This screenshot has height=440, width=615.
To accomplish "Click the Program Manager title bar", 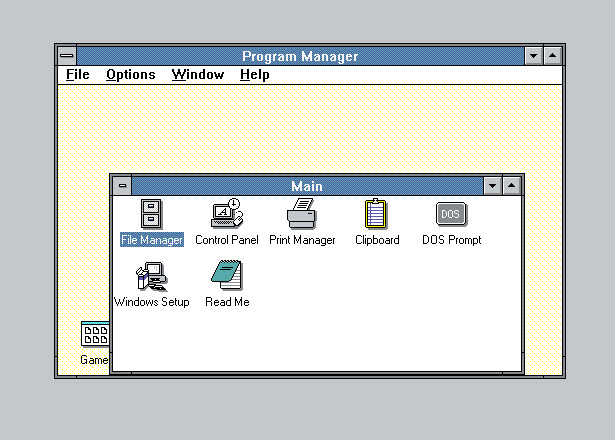I will coord(300,56).
